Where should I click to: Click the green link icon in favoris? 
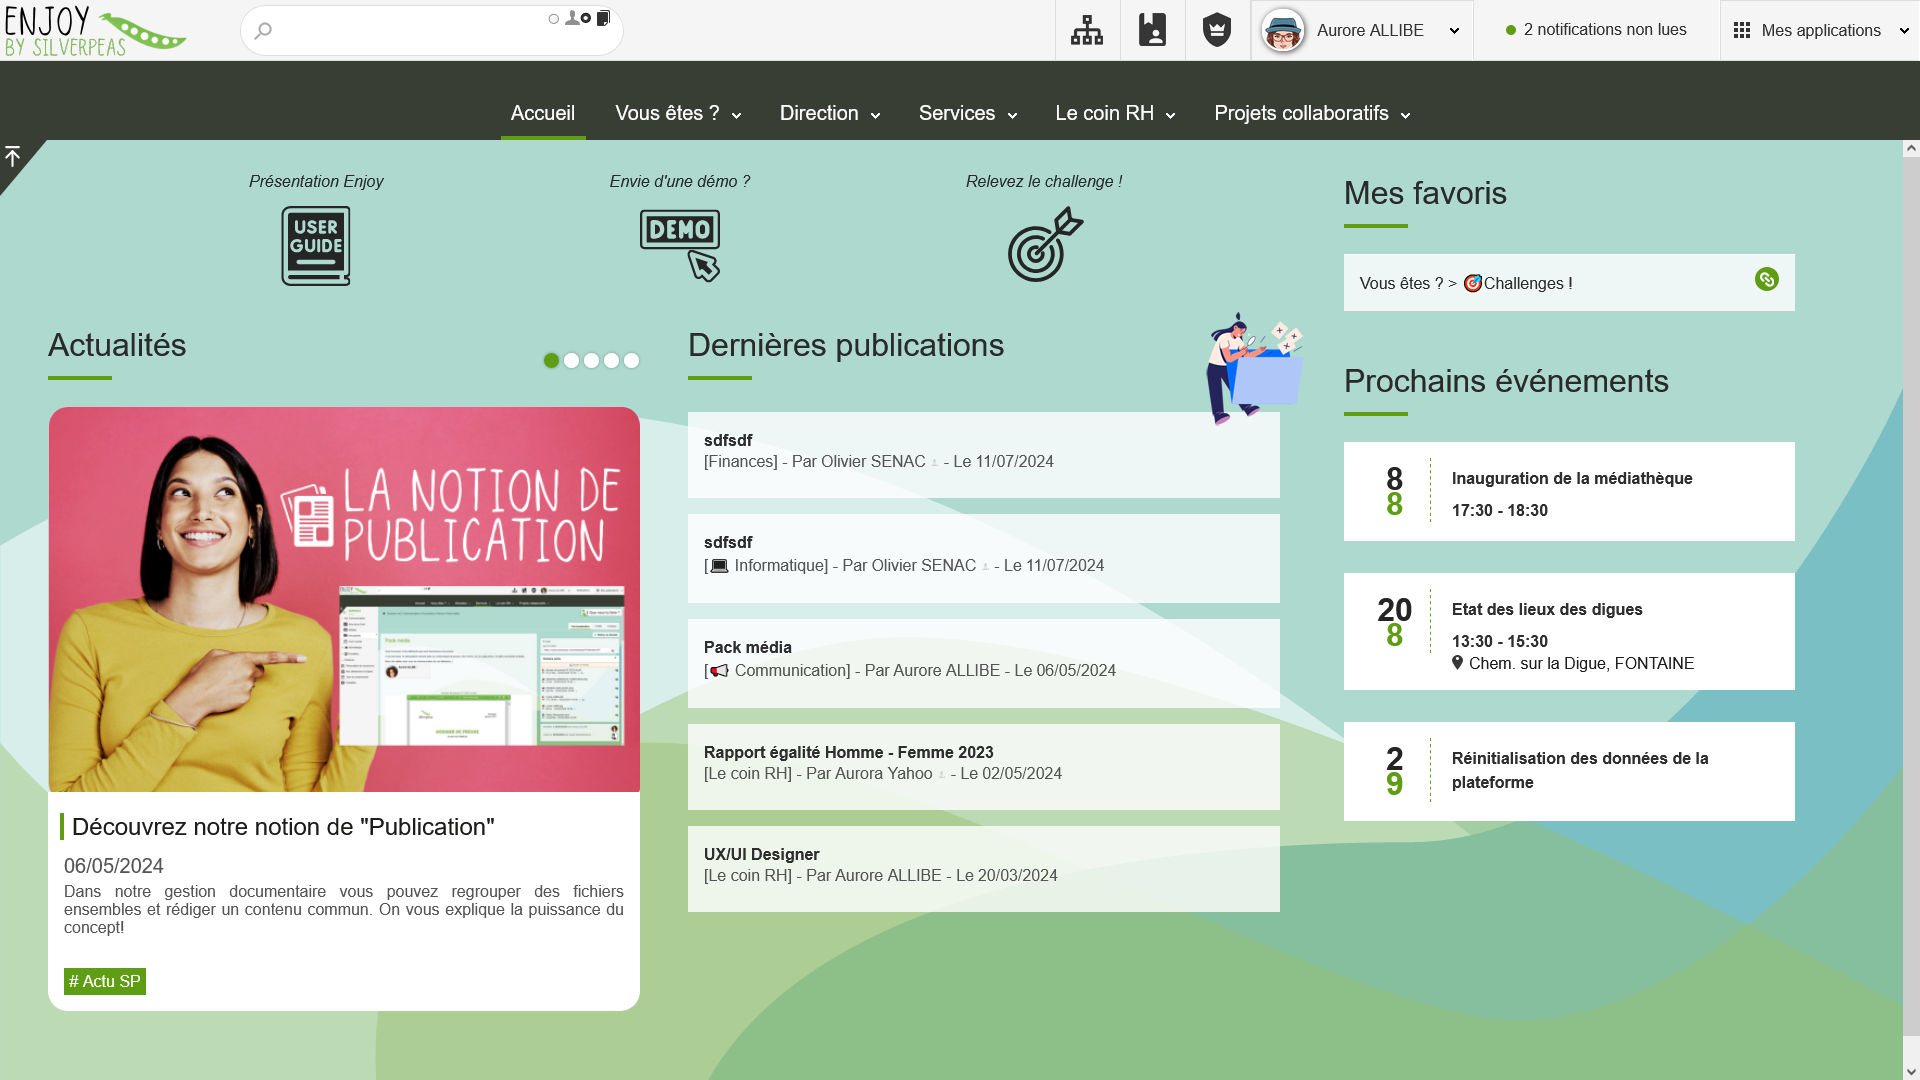[1766, 280]
